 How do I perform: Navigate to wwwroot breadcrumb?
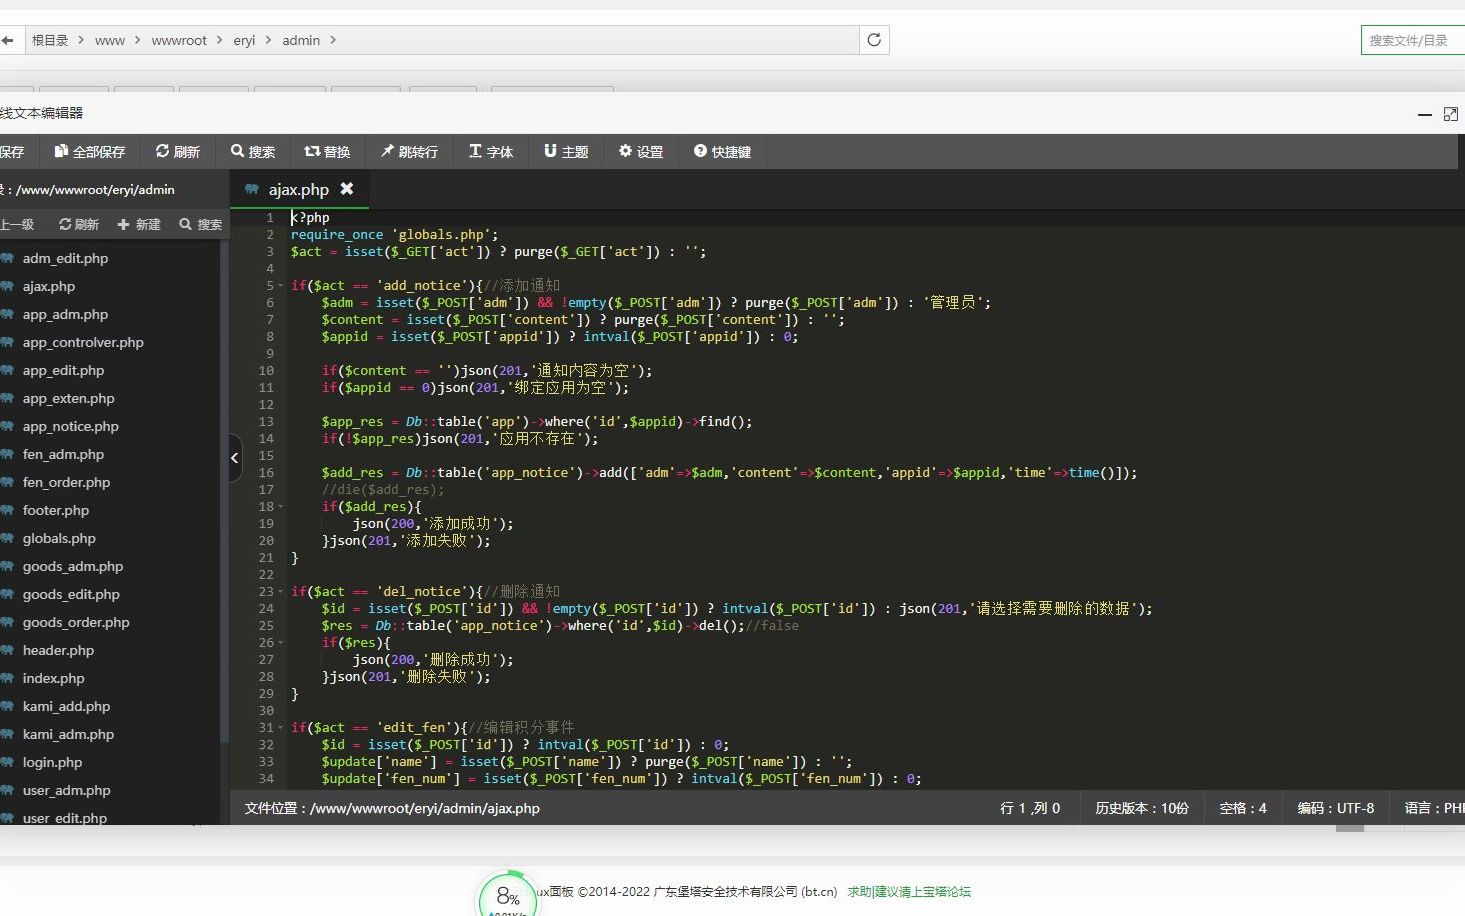click(x=179, y=40)
